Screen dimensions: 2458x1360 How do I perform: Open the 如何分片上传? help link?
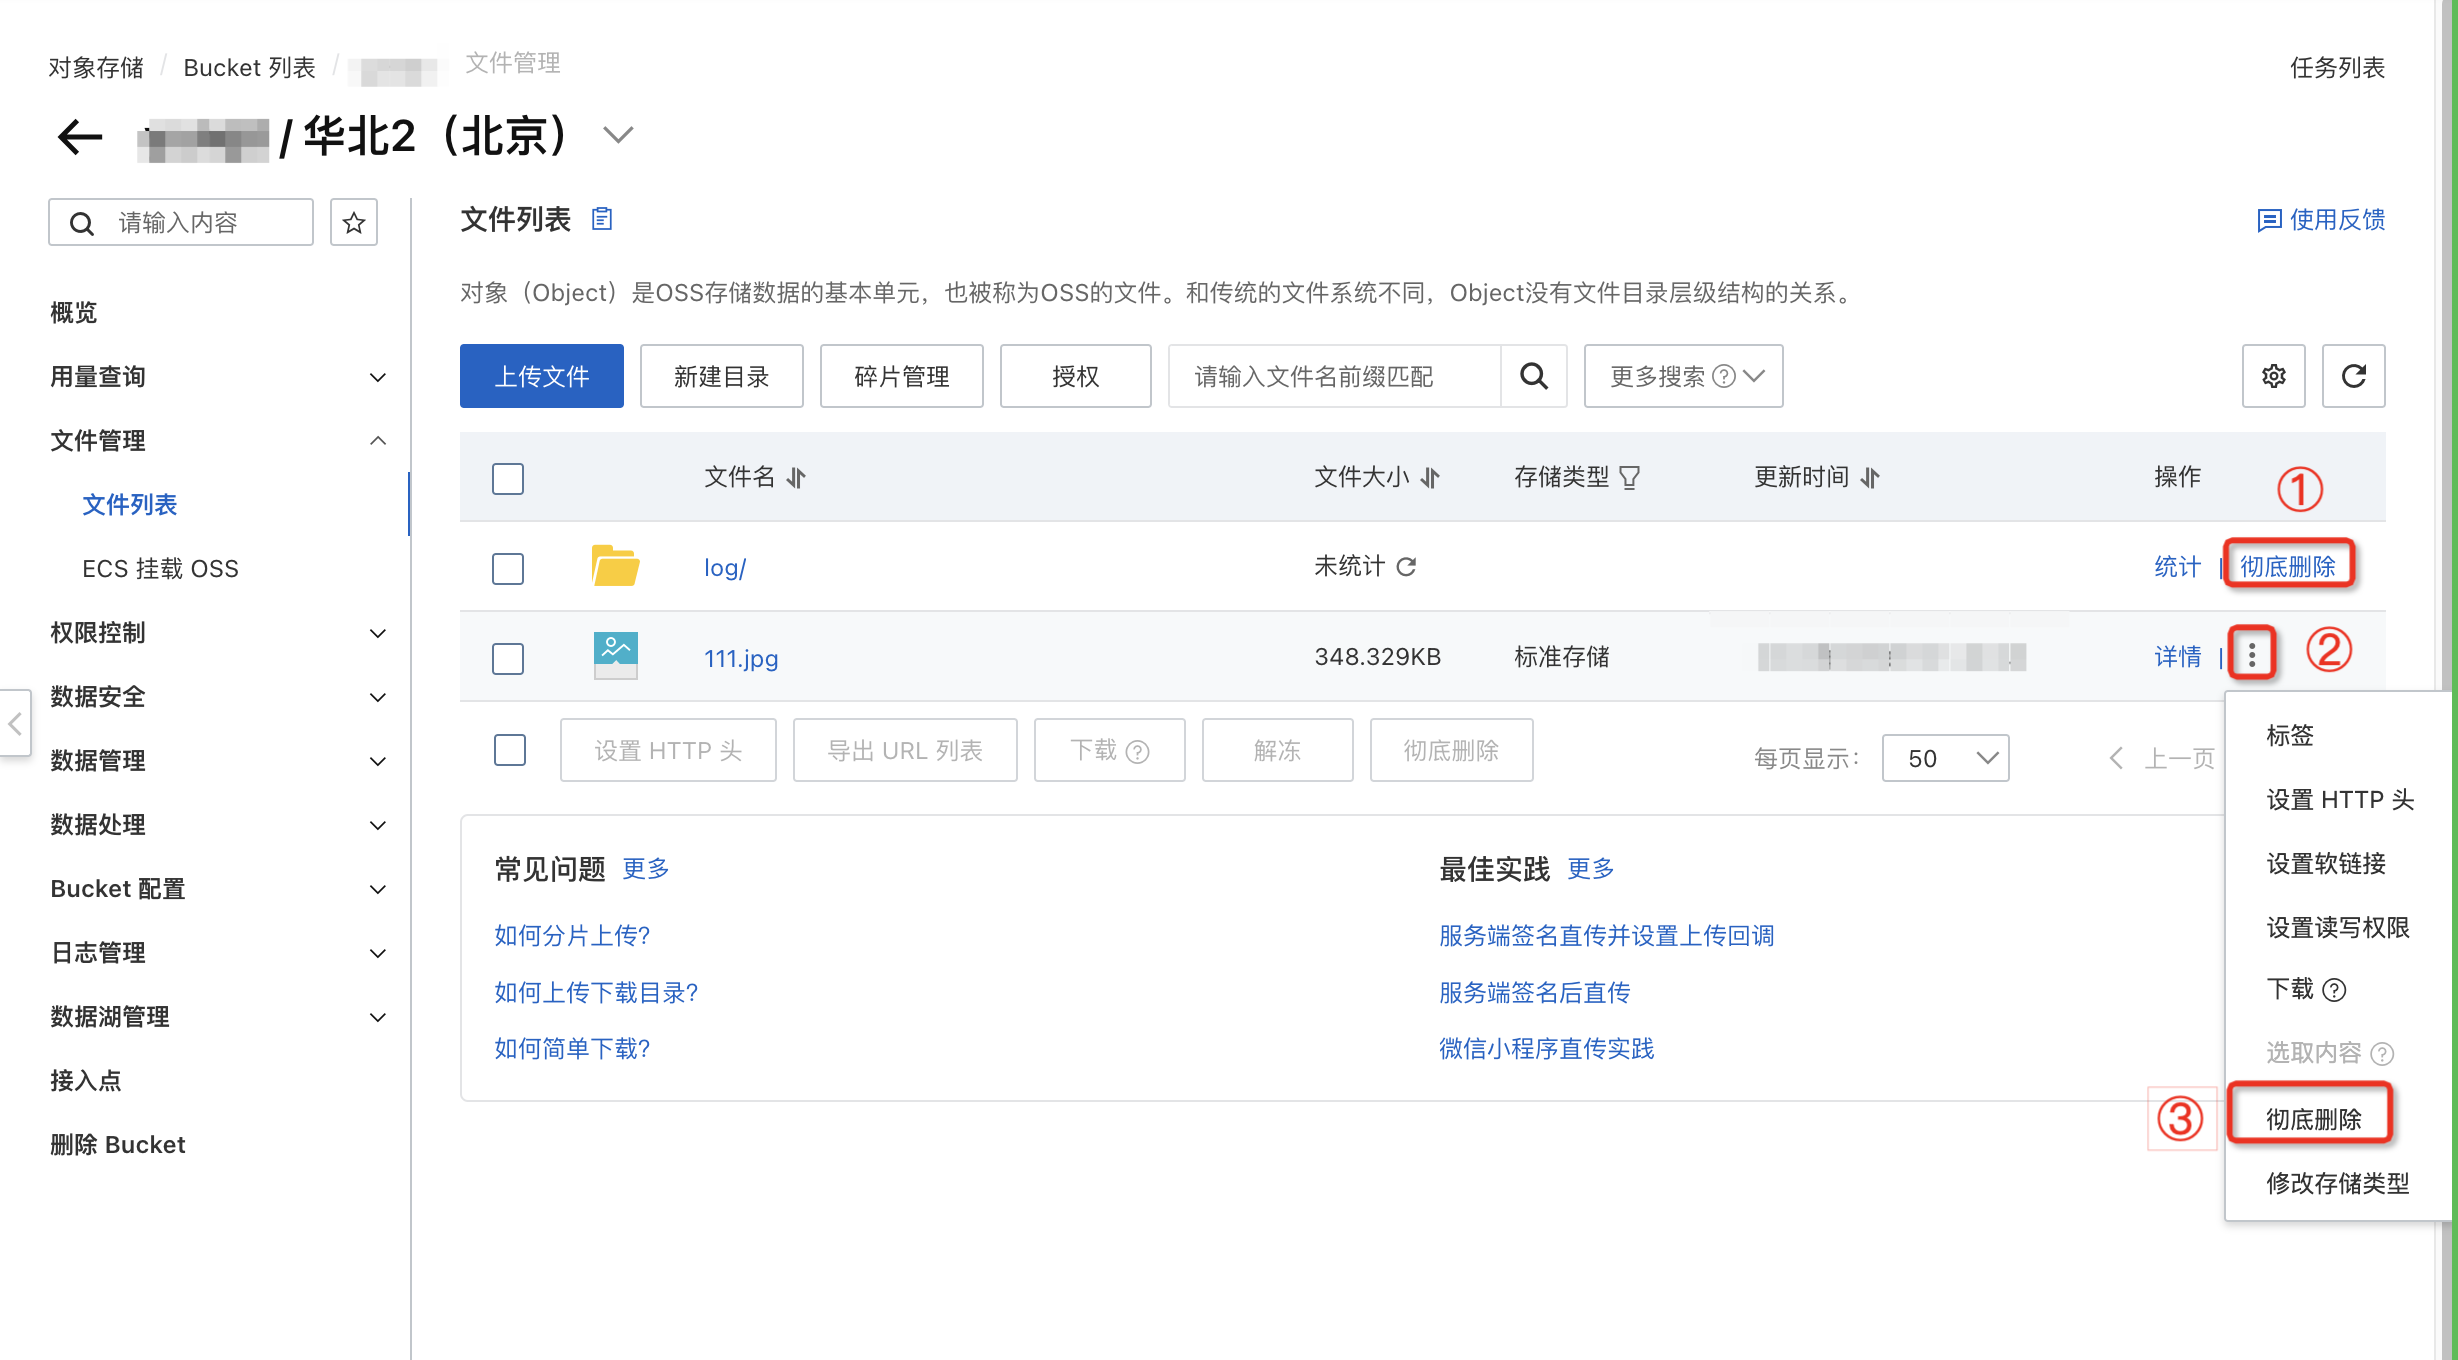click(572, 935)
